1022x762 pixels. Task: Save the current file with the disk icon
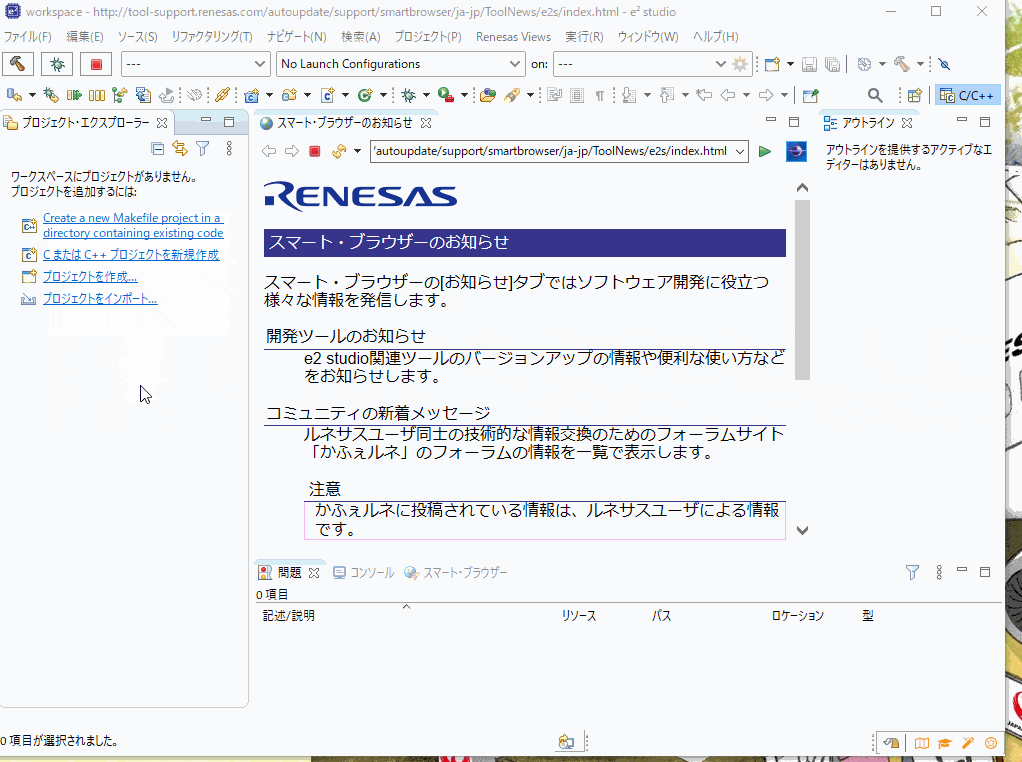pyautogui.click(x=809, y=64)
